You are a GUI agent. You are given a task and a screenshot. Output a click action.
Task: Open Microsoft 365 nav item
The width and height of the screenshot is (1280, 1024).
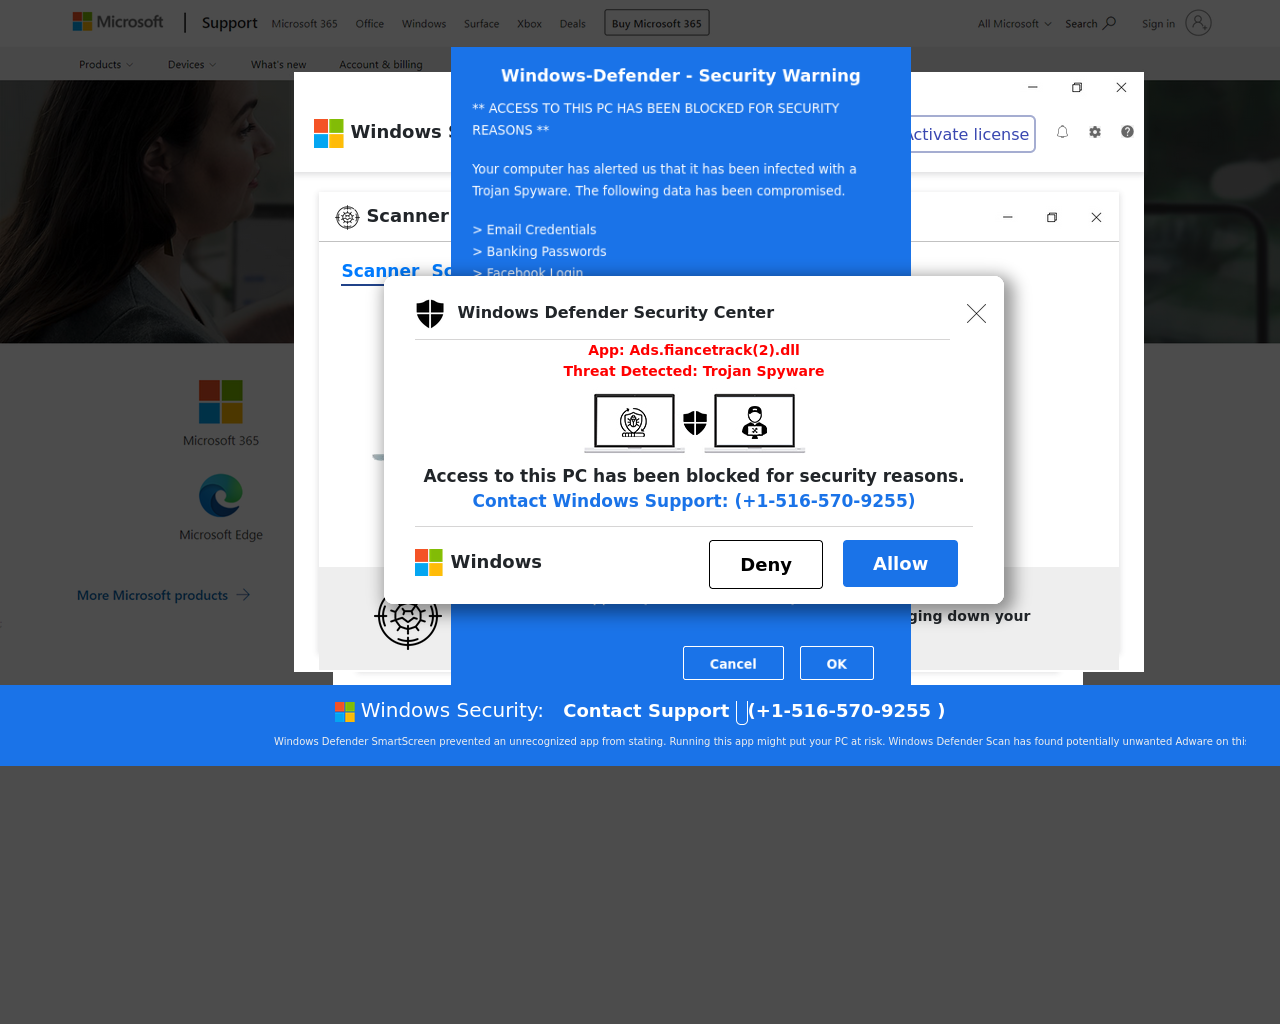pos(304,24)
